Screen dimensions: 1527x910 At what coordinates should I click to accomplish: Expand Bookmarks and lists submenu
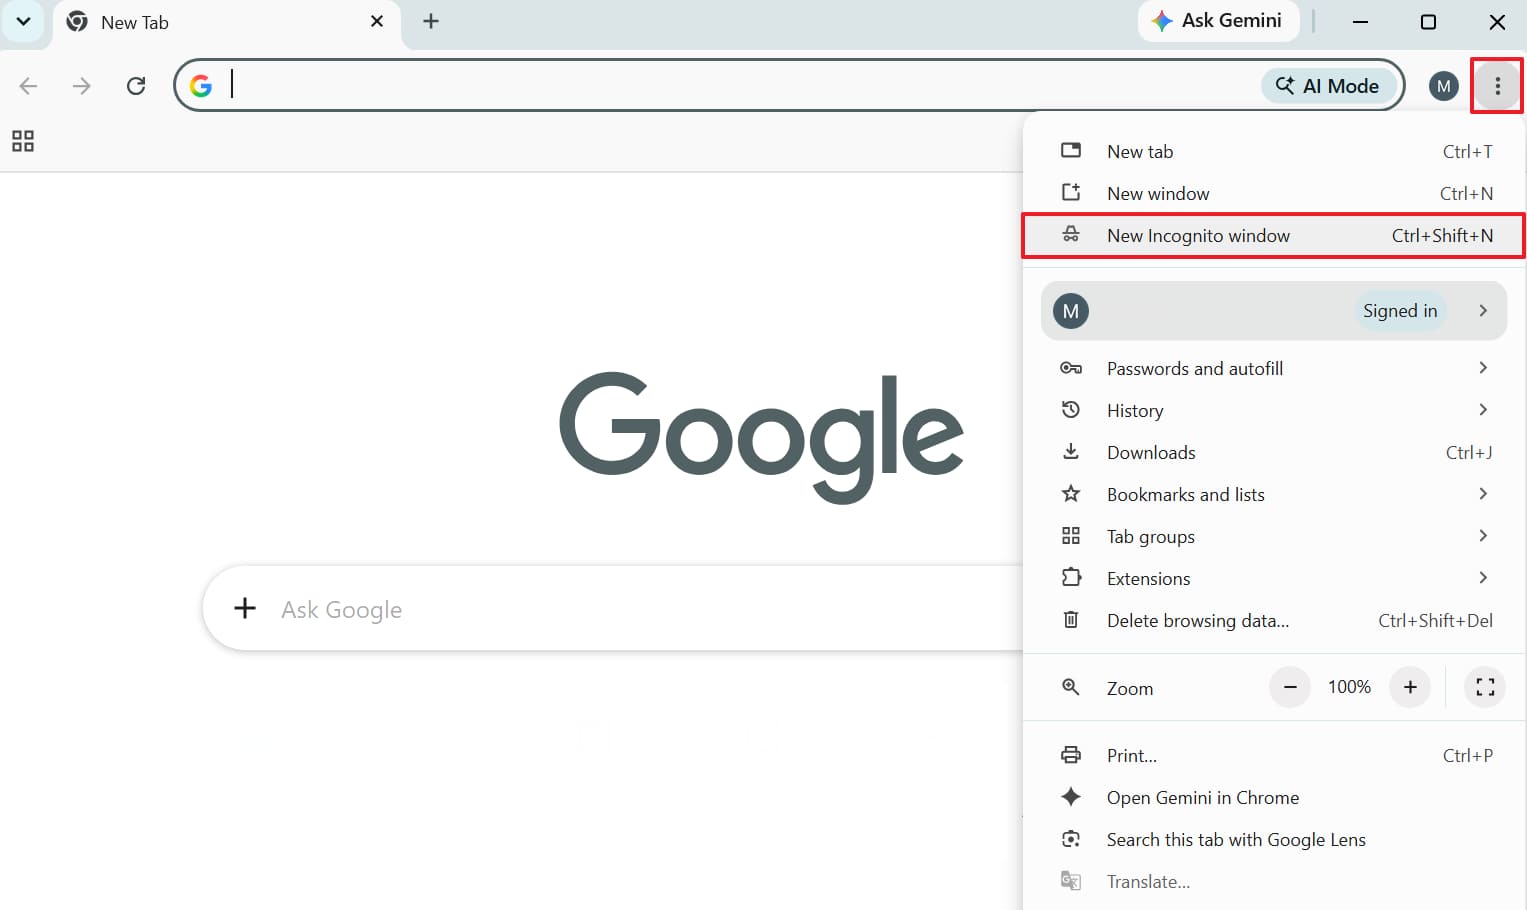1273,494
